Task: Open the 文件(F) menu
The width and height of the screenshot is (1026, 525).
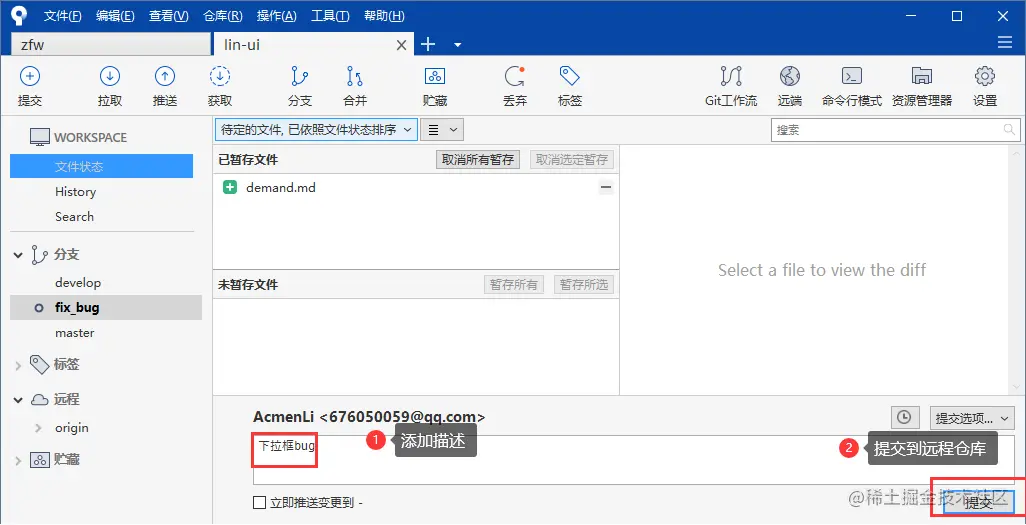Action: 63,16
